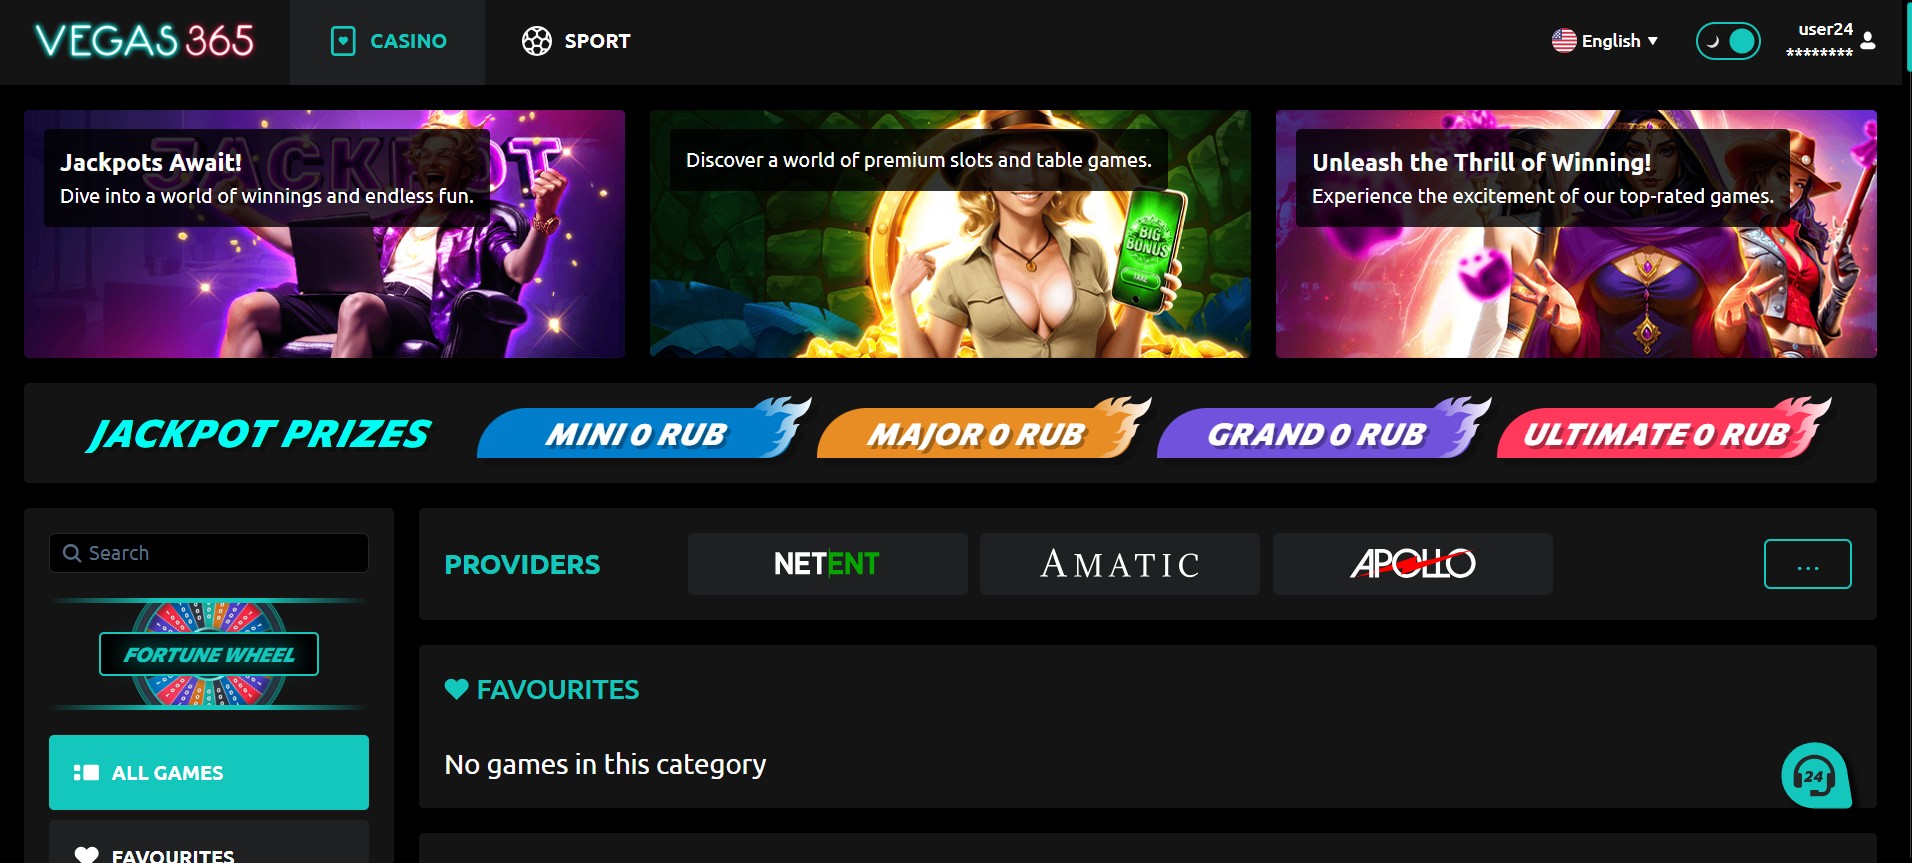Click the soccer ball Sport icon
The height and width of the screenshot is (863, 1912).
(x=537, y=41)
